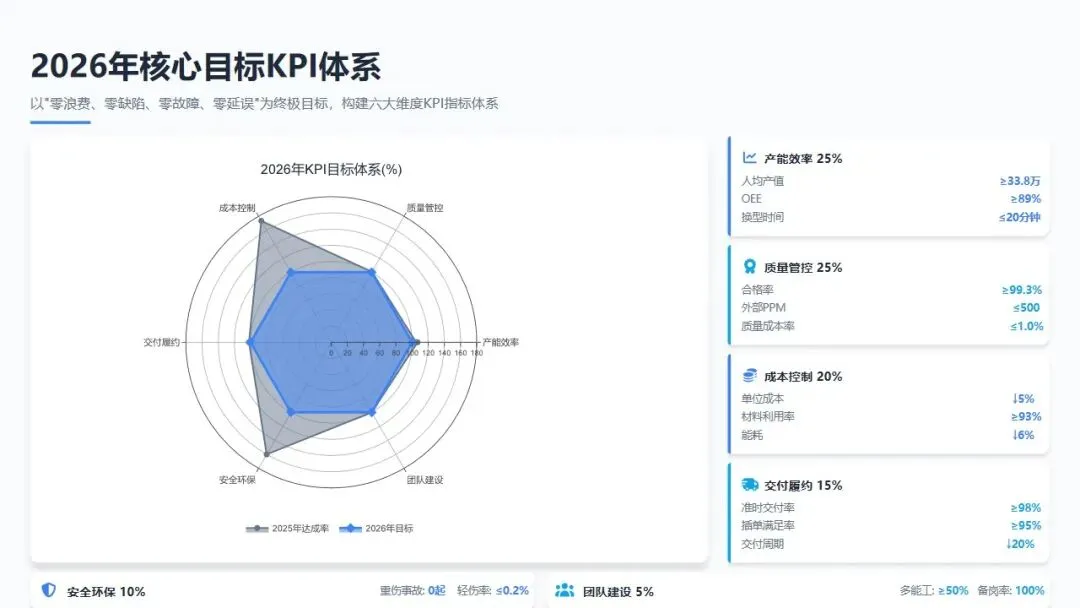Click the 换型时间 value ≤20分钟
The image size is (1080, 608).
tap(1019, 217)
